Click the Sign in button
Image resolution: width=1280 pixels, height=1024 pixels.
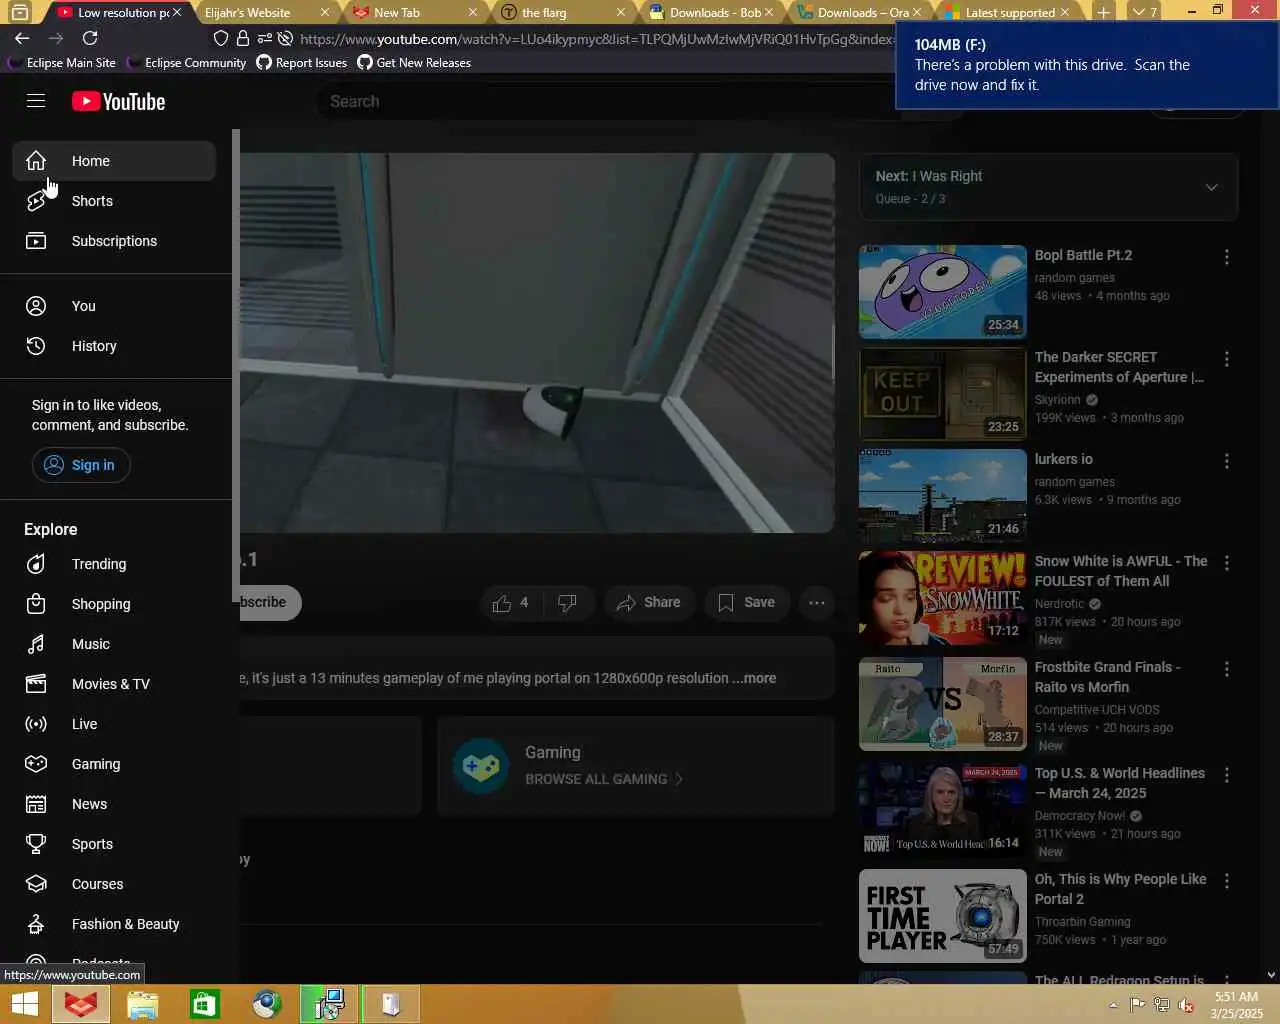click(x=81, y=465)
